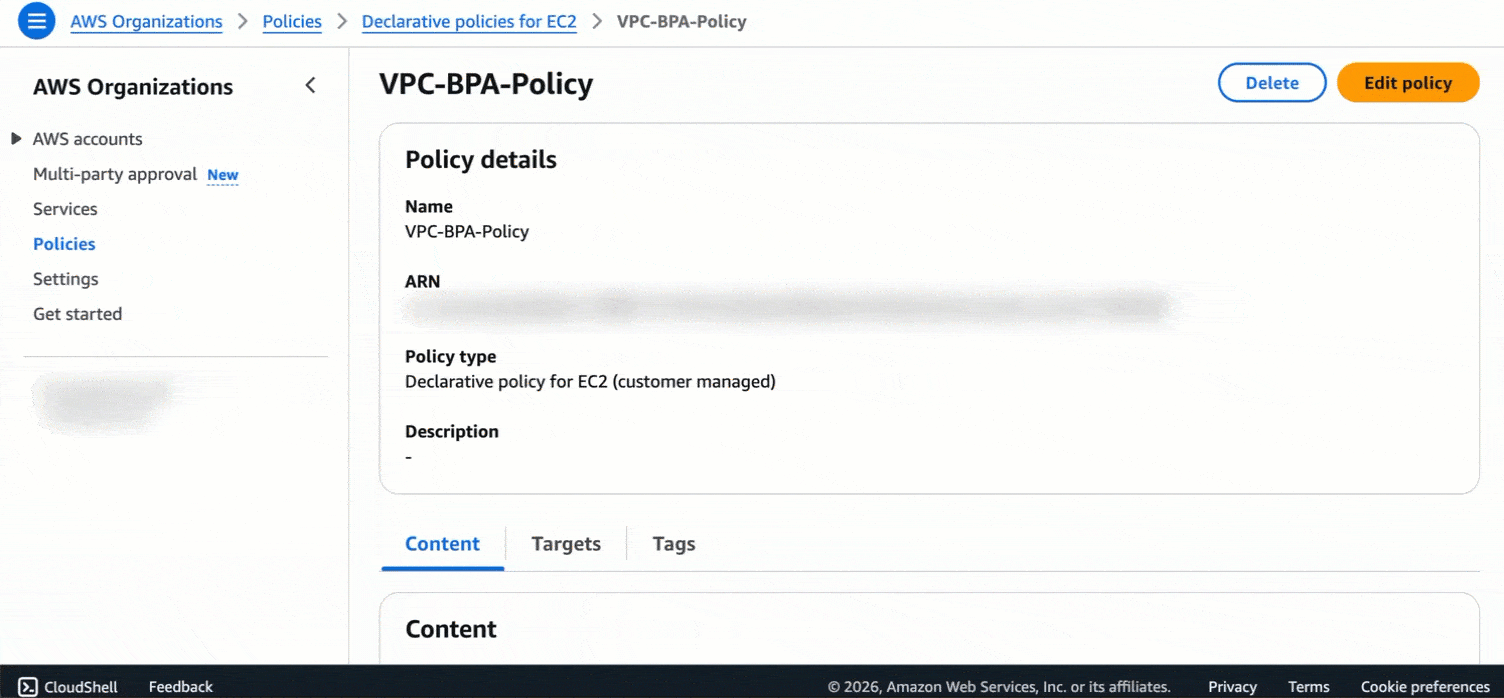Open Get started in the sidebar
The width and height of the screenshot is (1504, 698).
point(77,314)
